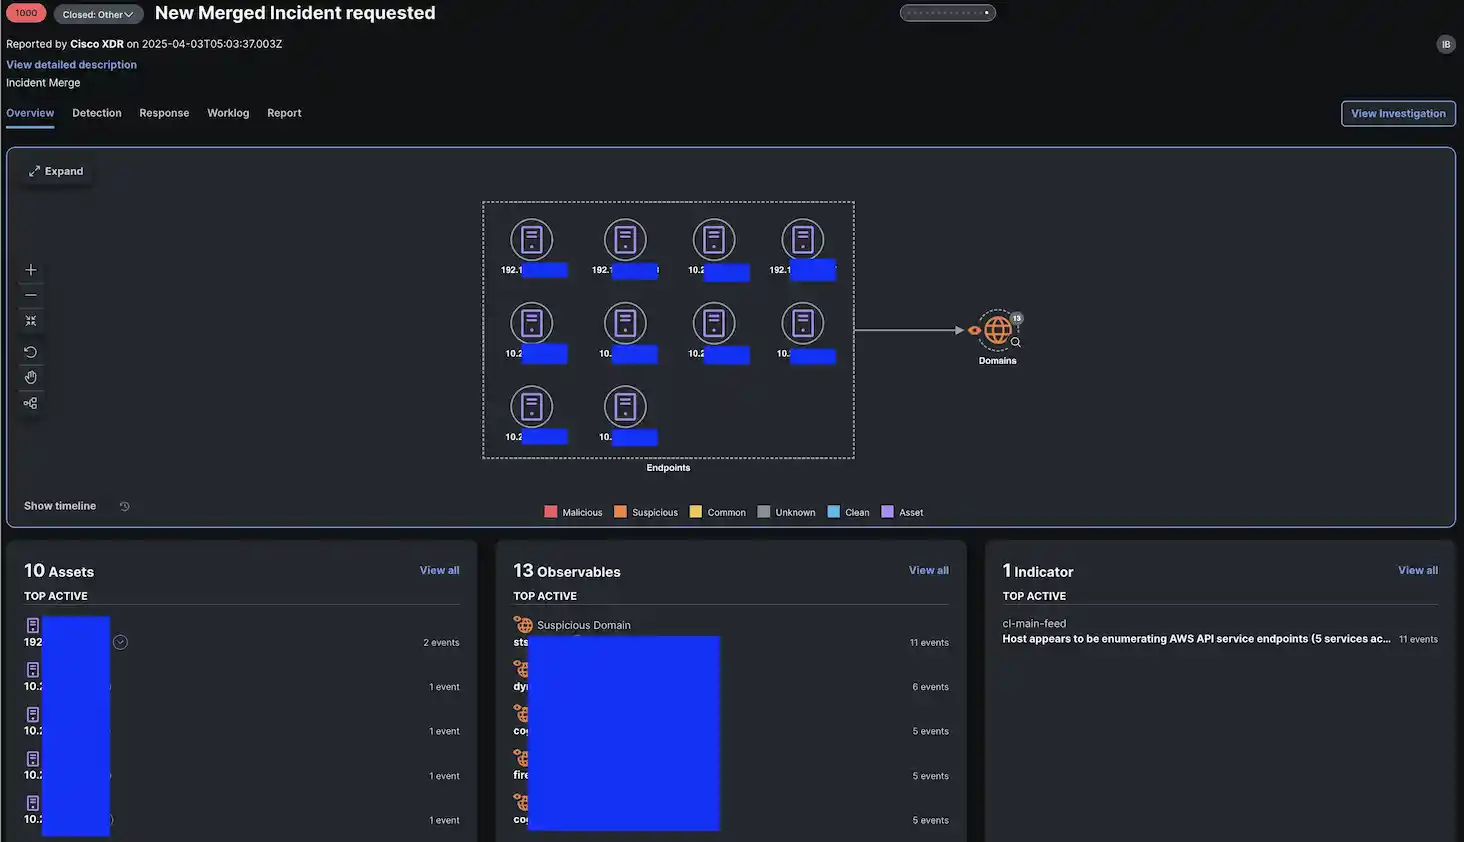
Task: Click the orange Suspicious legend swatch
Action: [620, 512]
